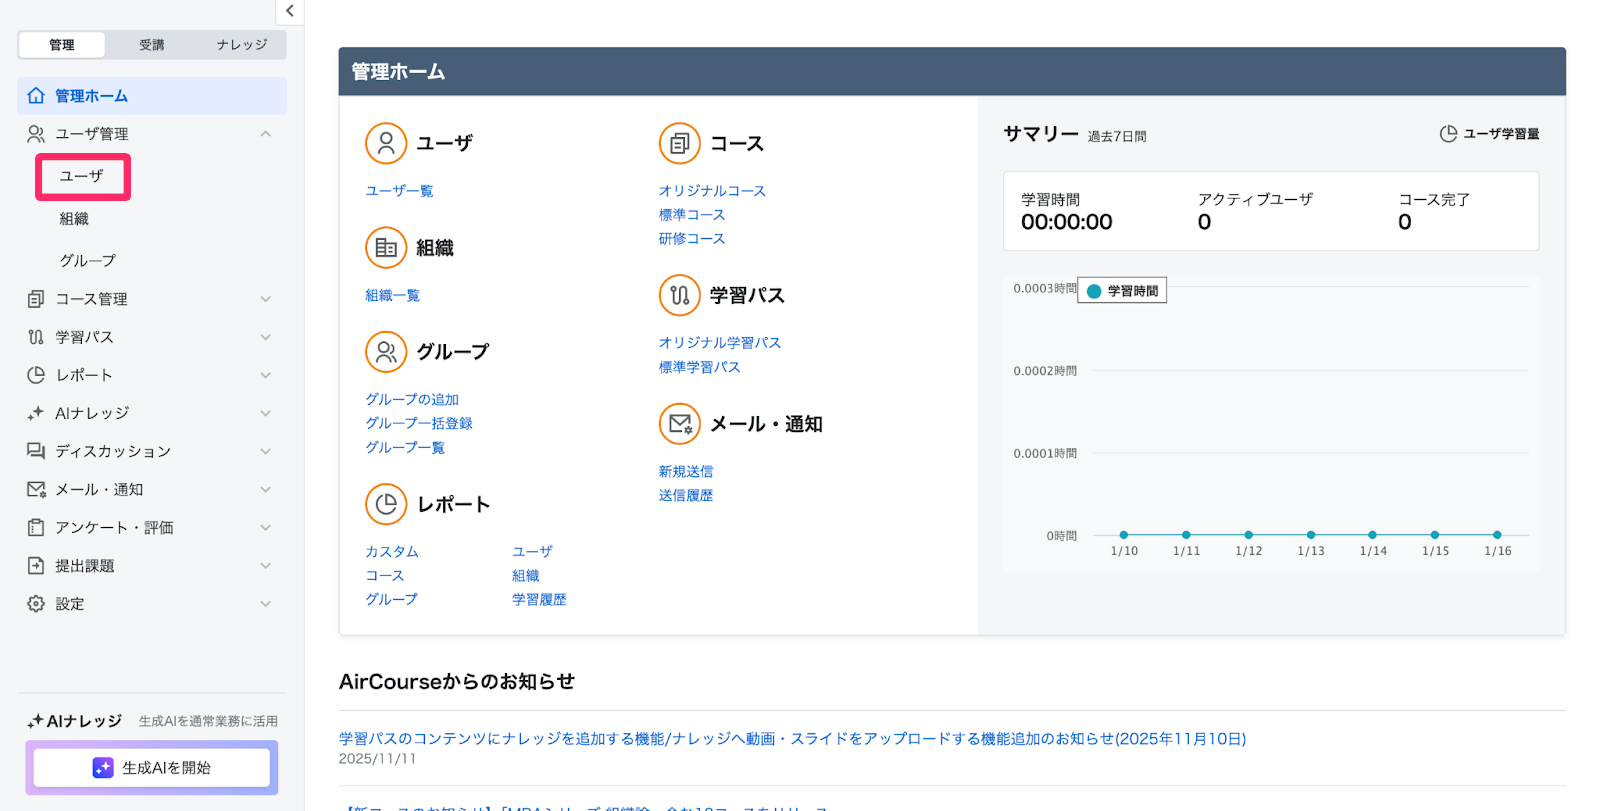Viewport: 1600px width, 811px height.
Task: Click the pie icon next to ユーザ学習量
Action: click(1448, 134)
